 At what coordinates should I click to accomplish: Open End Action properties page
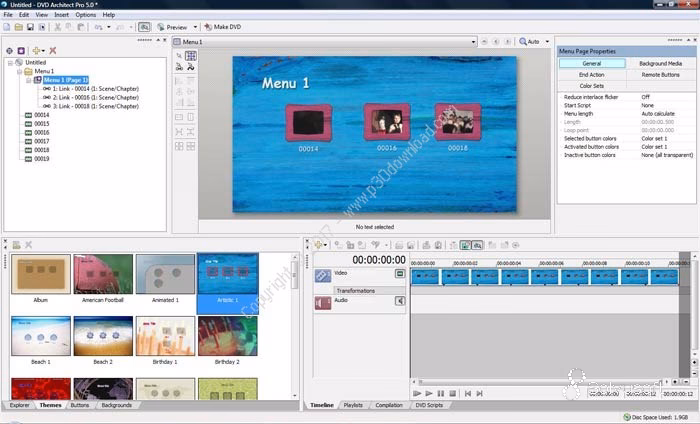592,75
